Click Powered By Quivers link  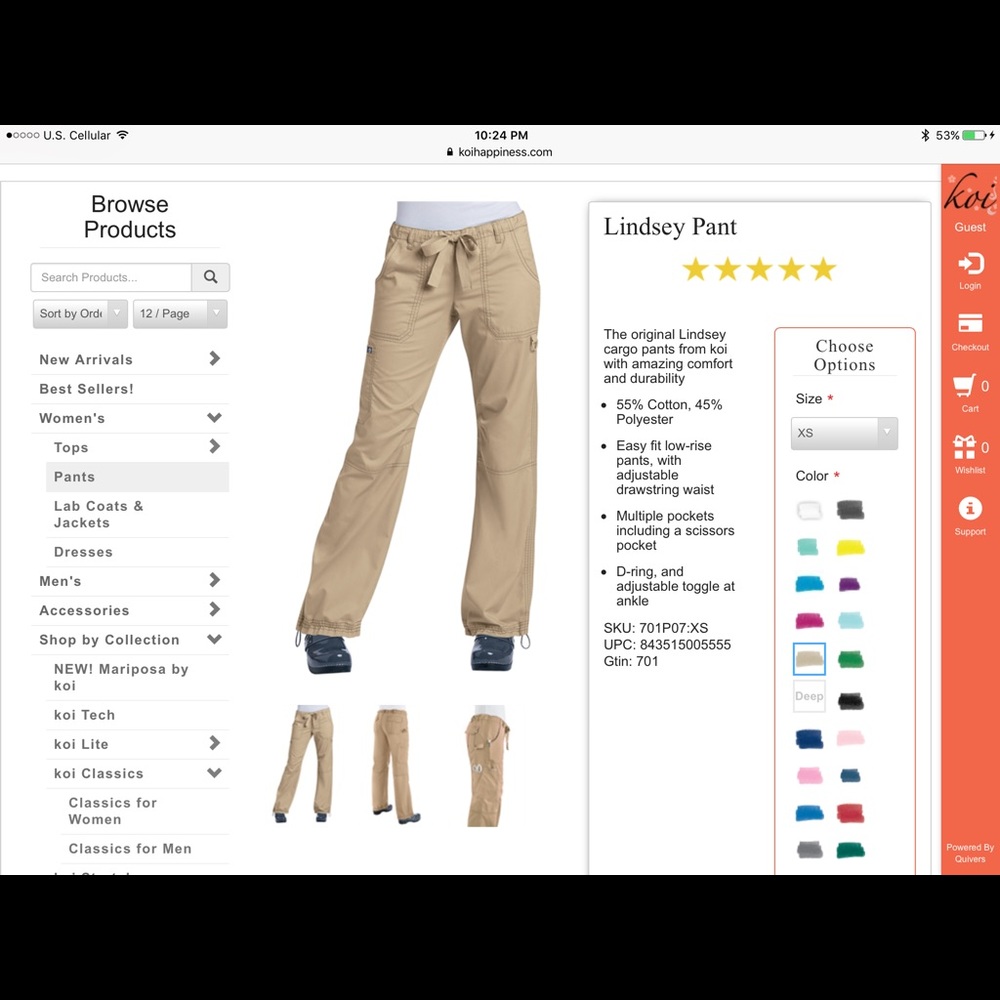[970, 853]
